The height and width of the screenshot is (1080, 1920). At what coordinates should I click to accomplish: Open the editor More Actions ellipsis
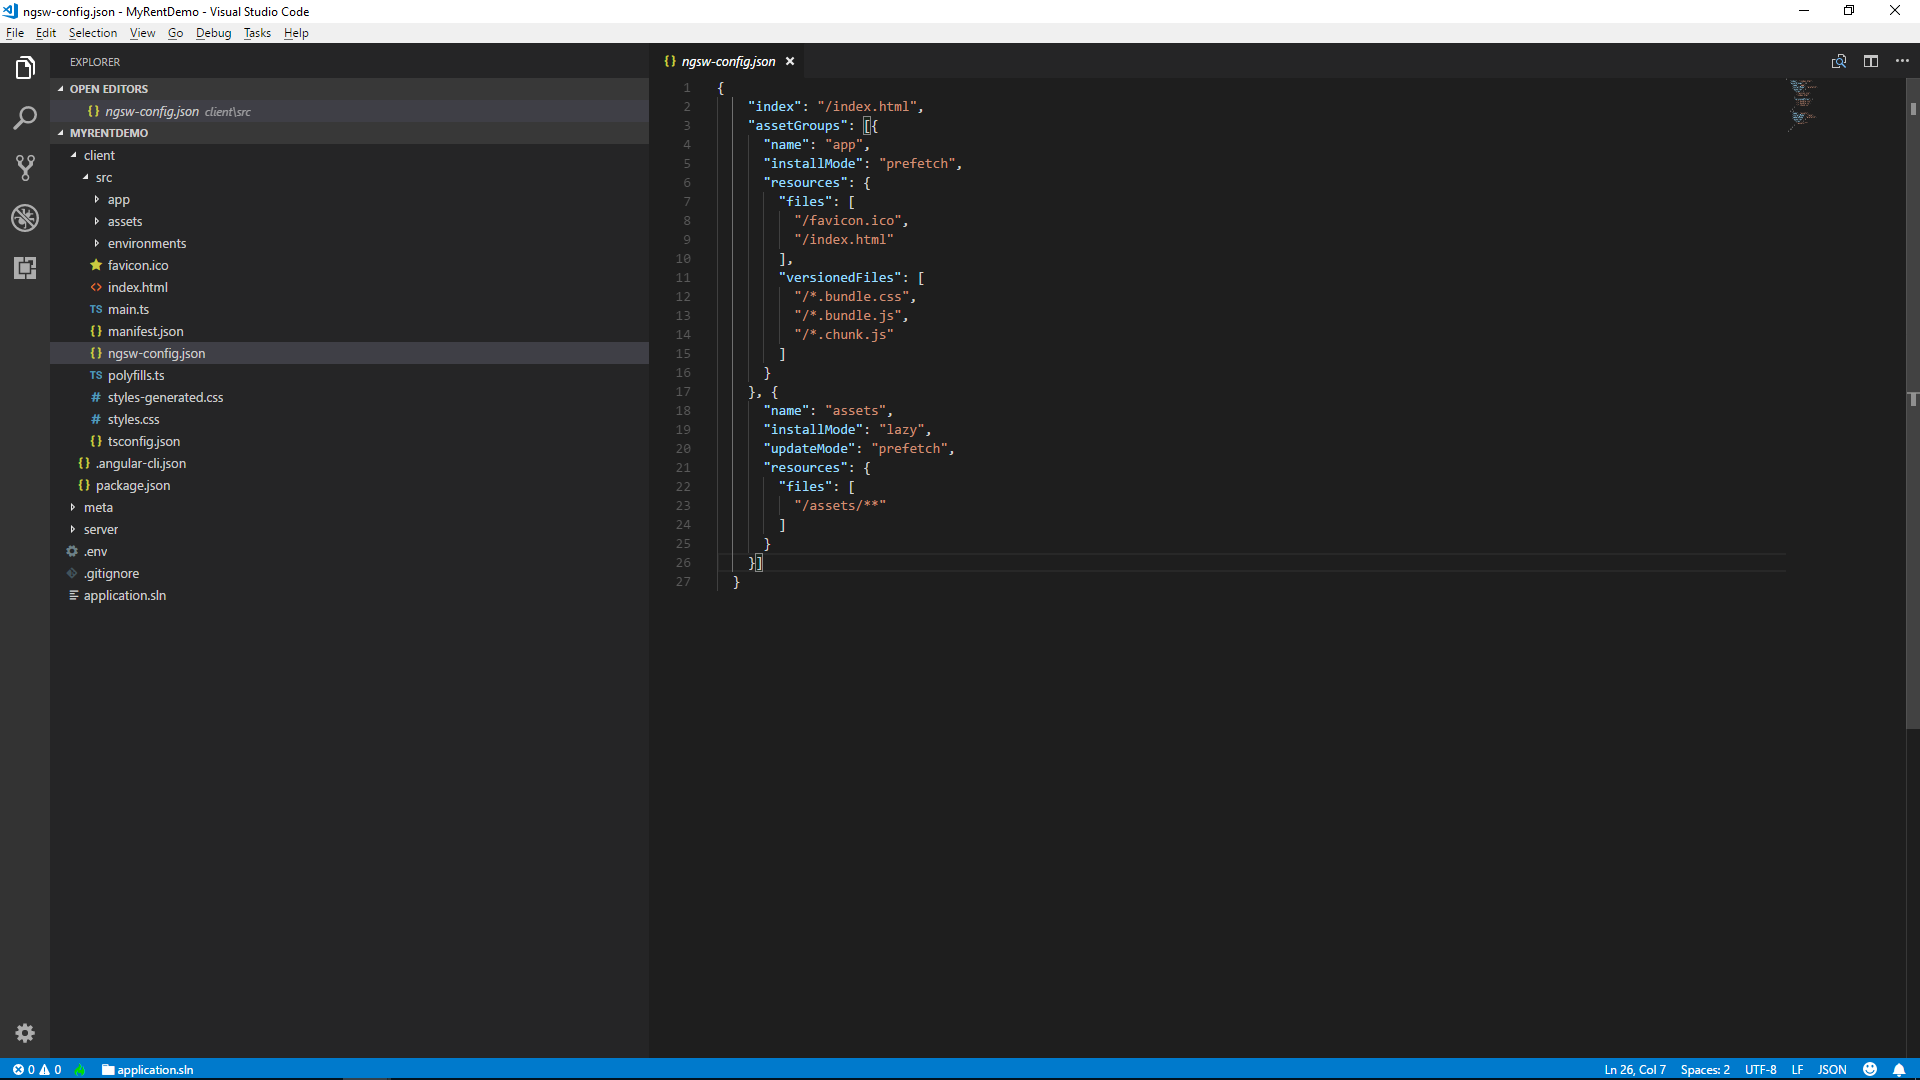click(x=1902, y=61)
